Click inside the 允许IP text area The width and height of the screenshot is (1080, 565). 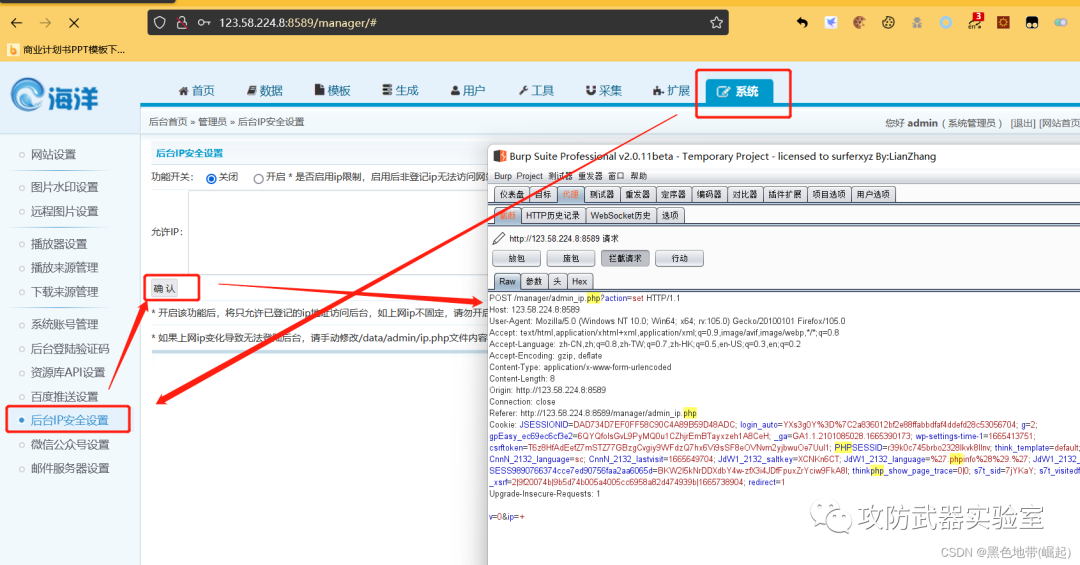[338, 232]
